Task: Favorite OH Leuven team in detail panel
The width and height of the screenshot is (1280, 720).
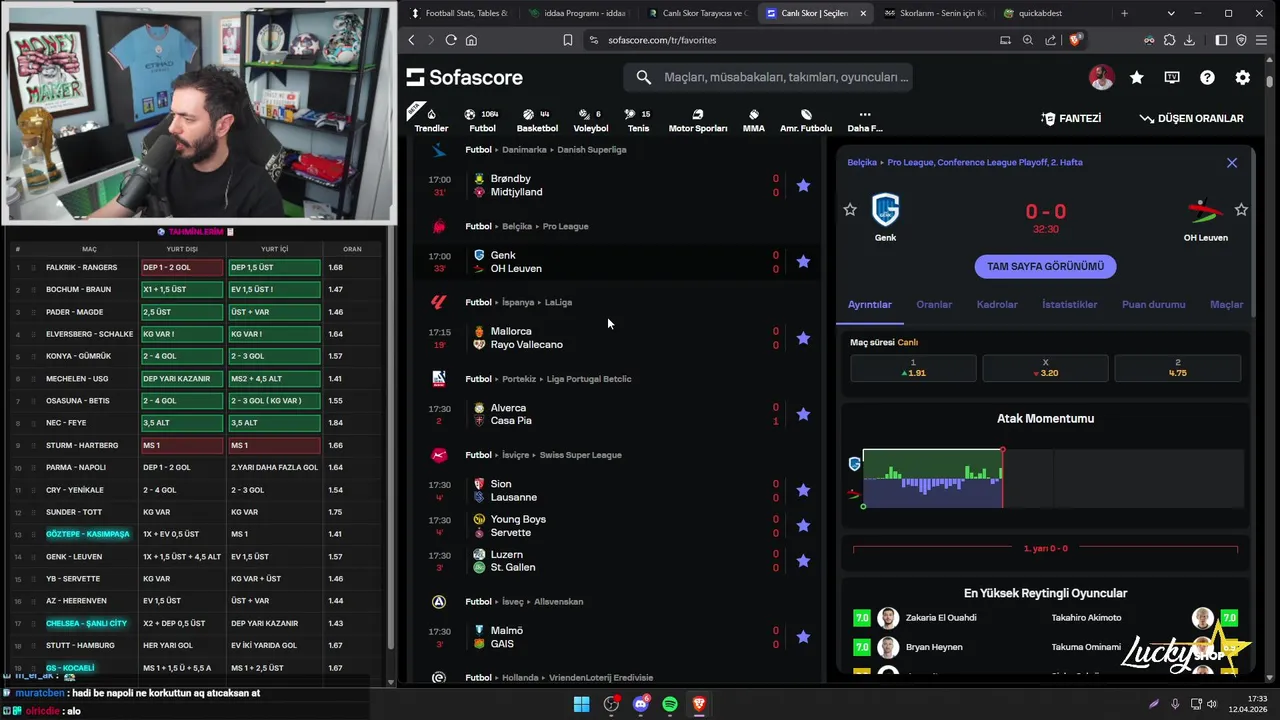Action: point(1241,209)
